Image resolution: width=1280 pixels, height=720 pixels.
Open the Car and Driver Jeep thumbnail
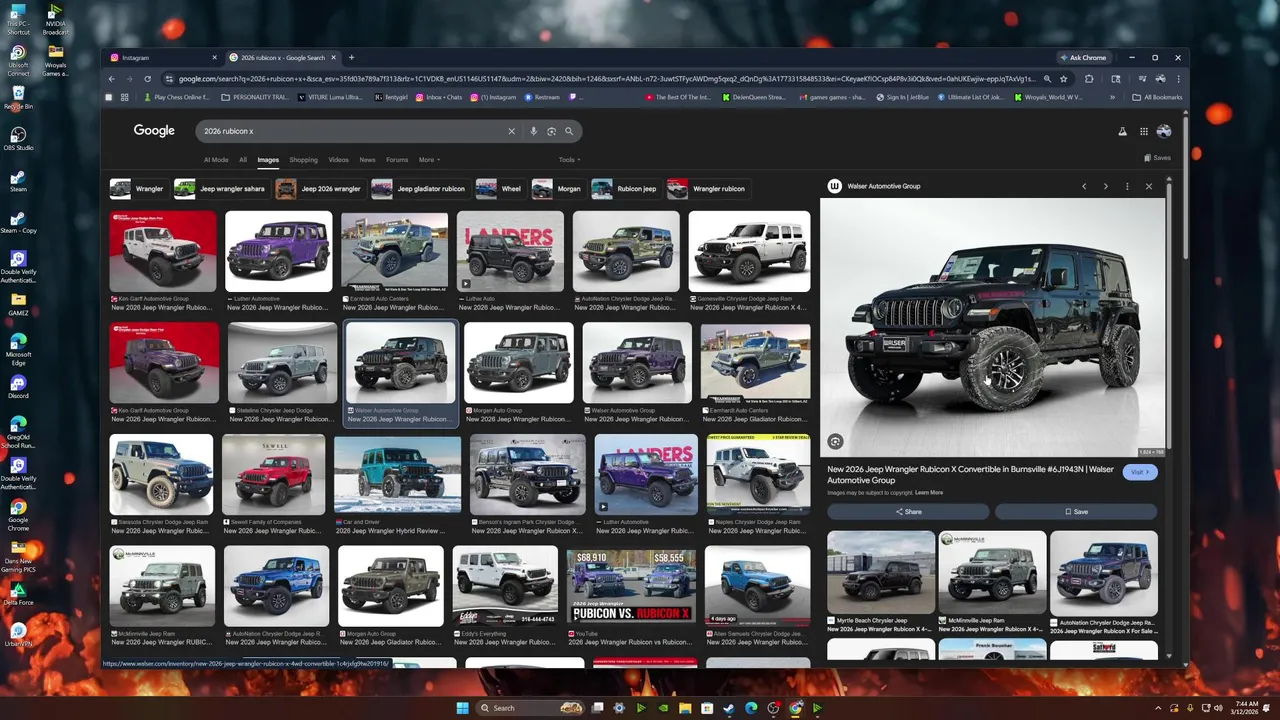coord(397,474)
